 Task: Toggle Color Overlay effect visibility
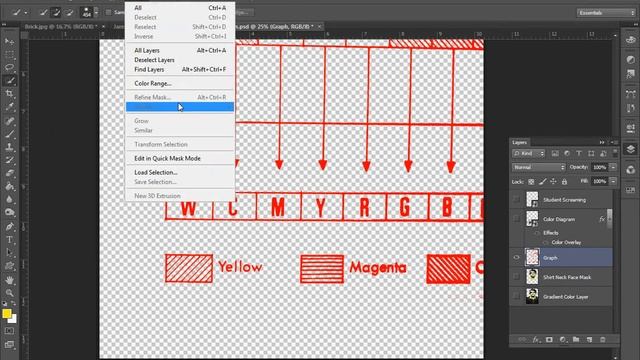[x=546, y=242]
